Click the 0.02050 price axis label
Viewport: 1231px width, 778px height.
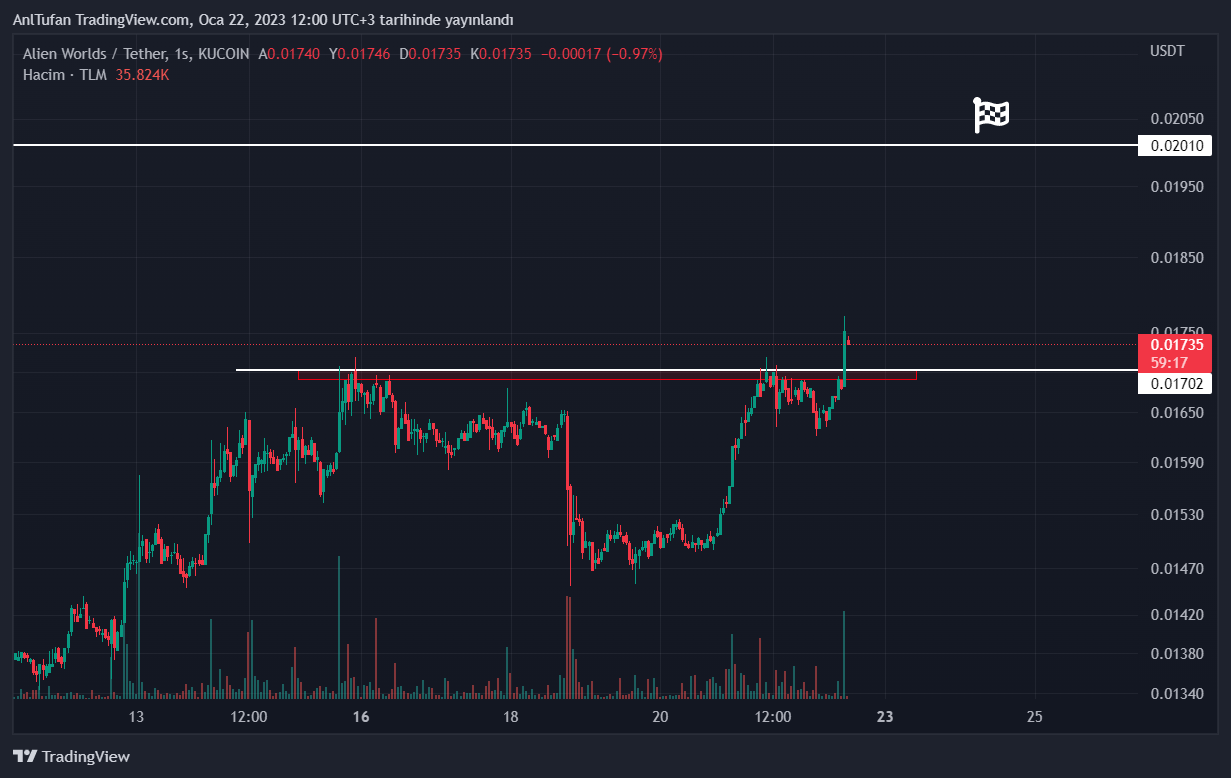[1177, 119]
